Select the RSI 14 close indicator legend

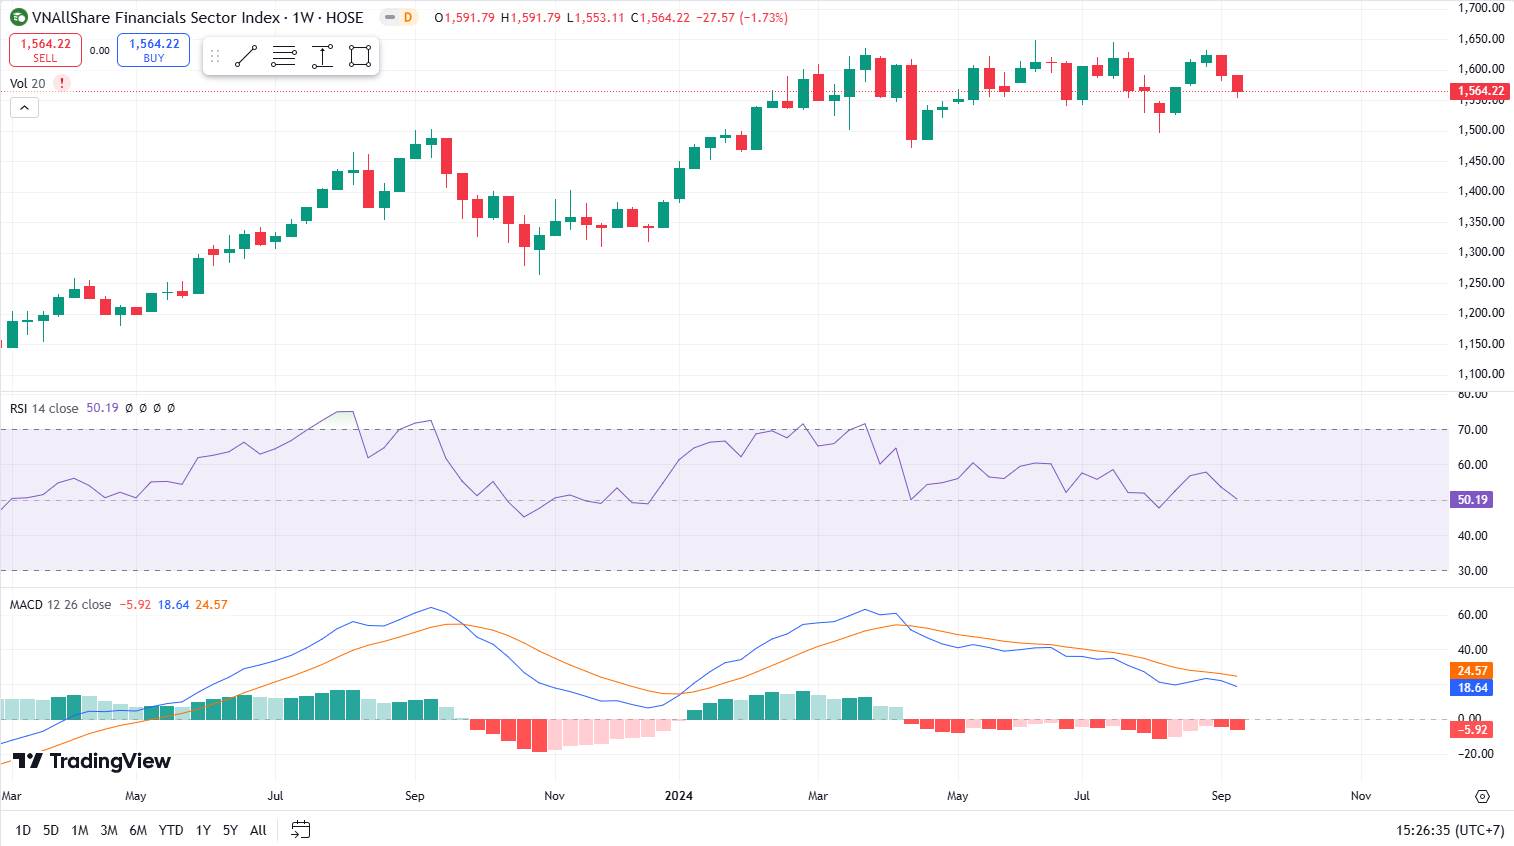(x=44, y=408)
